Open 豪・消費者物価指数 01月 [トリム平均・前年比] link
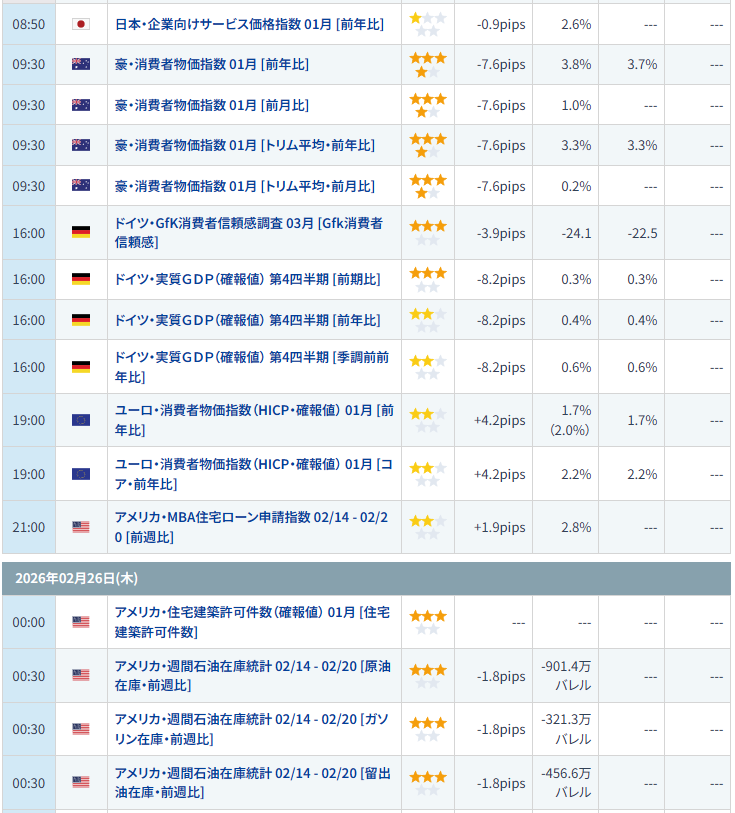735x813 pixels. click(x=245, y=145)
